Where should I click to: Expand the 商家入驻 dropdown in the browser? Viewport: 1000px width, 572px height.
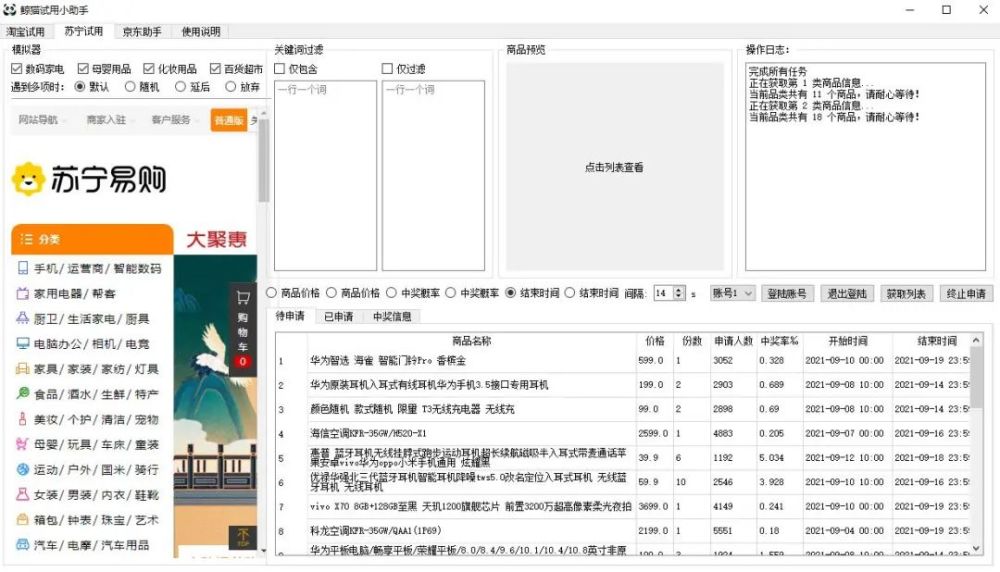[110, 119]
